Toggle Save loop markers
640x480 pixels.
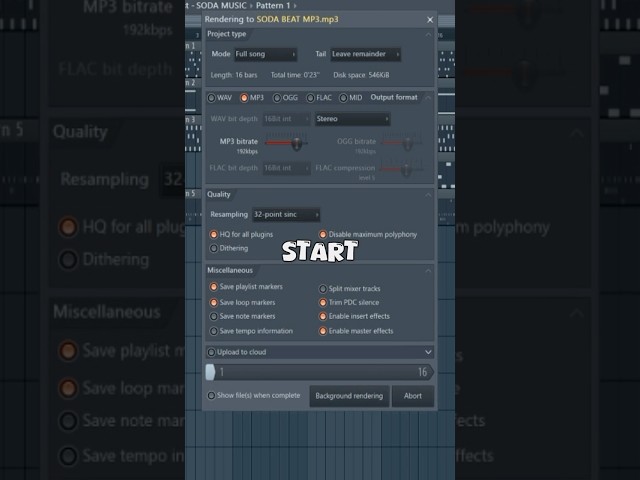pos(213,302)
